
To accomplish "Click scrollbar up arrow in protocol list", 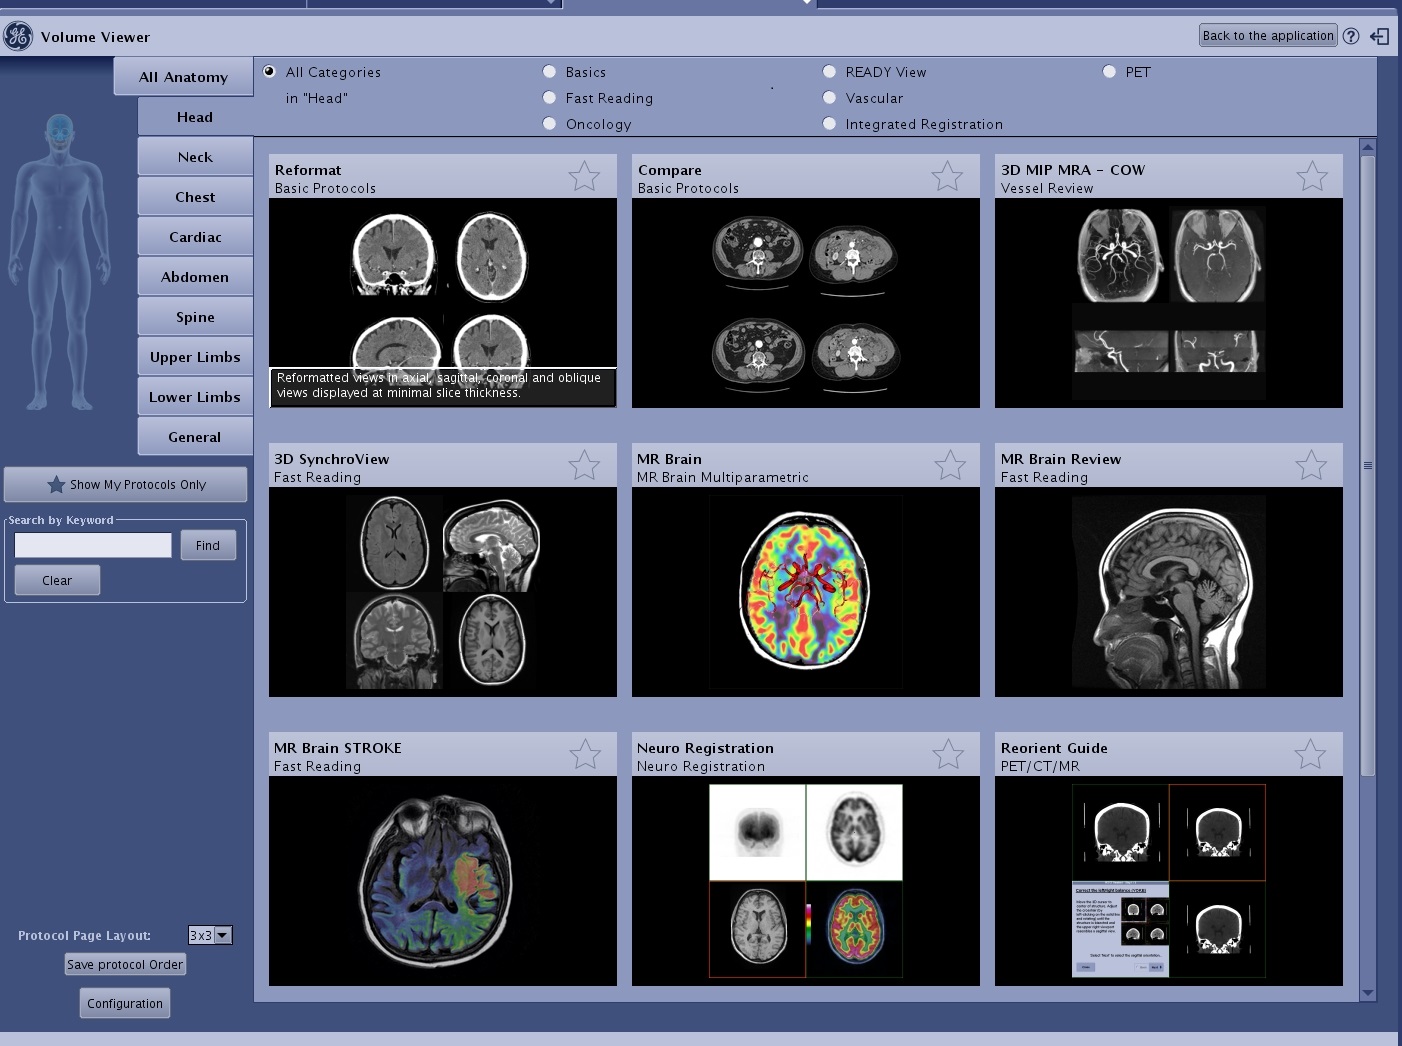I will (x=1367, y=148).
